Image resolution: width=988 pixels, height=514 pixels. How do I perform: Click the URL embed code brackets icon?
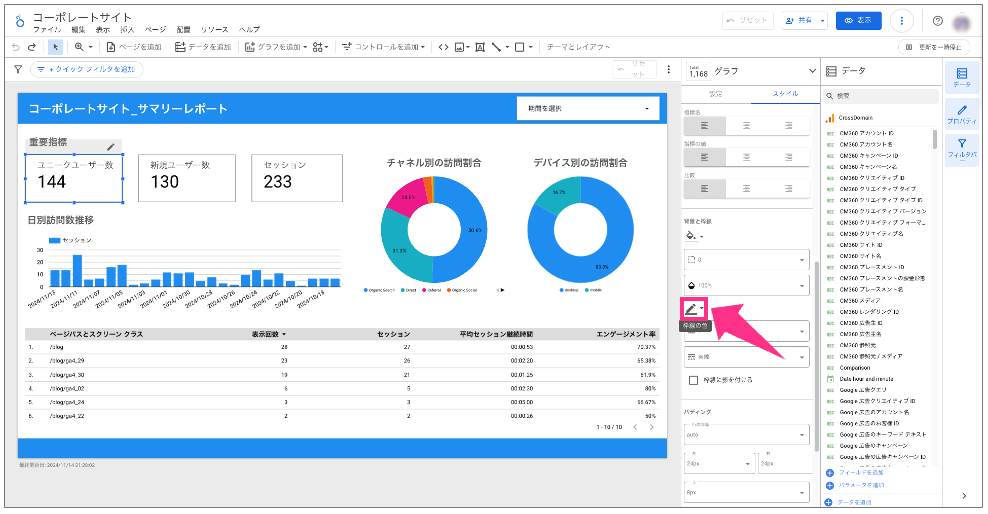(444, 47)
